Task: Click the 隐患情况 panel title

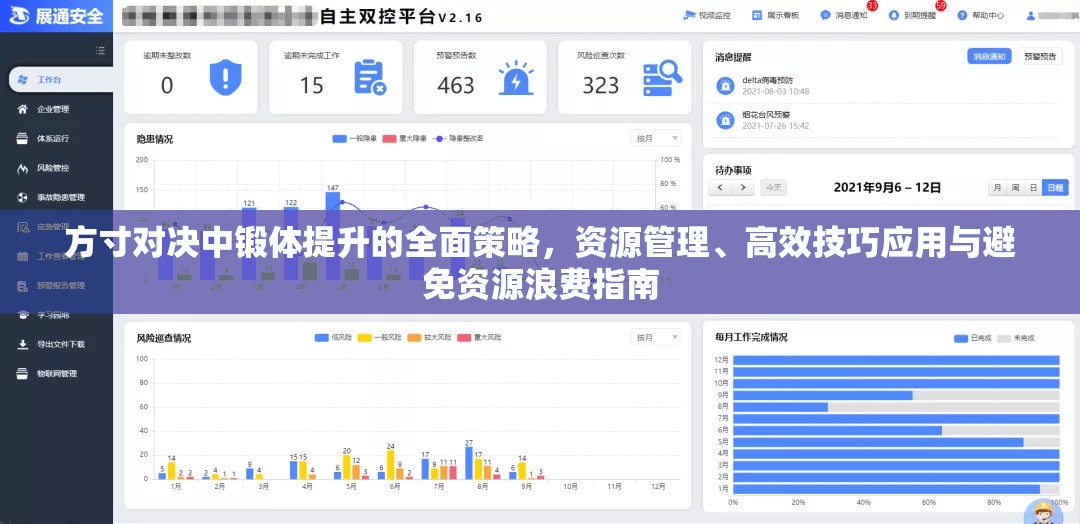Action: [x=154, y=139]
